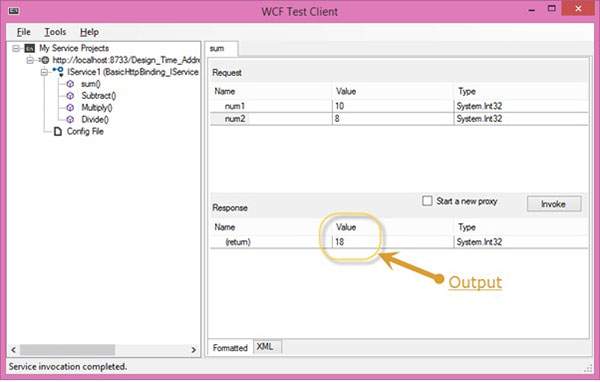Maximize the WCF Test Client window
600x382 pixels.
coord(551,9)
